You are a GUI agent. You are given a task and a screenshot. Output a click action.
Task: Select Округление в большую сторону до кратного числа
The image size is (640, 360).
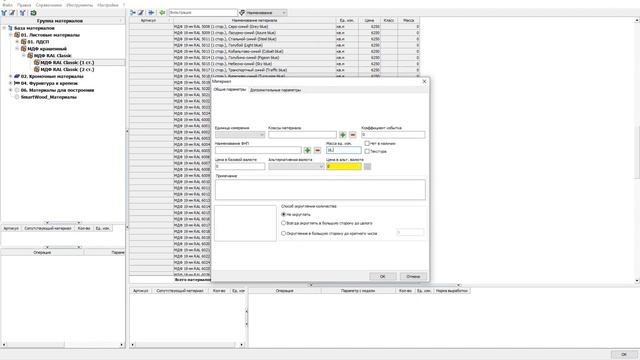pos(284,233)
